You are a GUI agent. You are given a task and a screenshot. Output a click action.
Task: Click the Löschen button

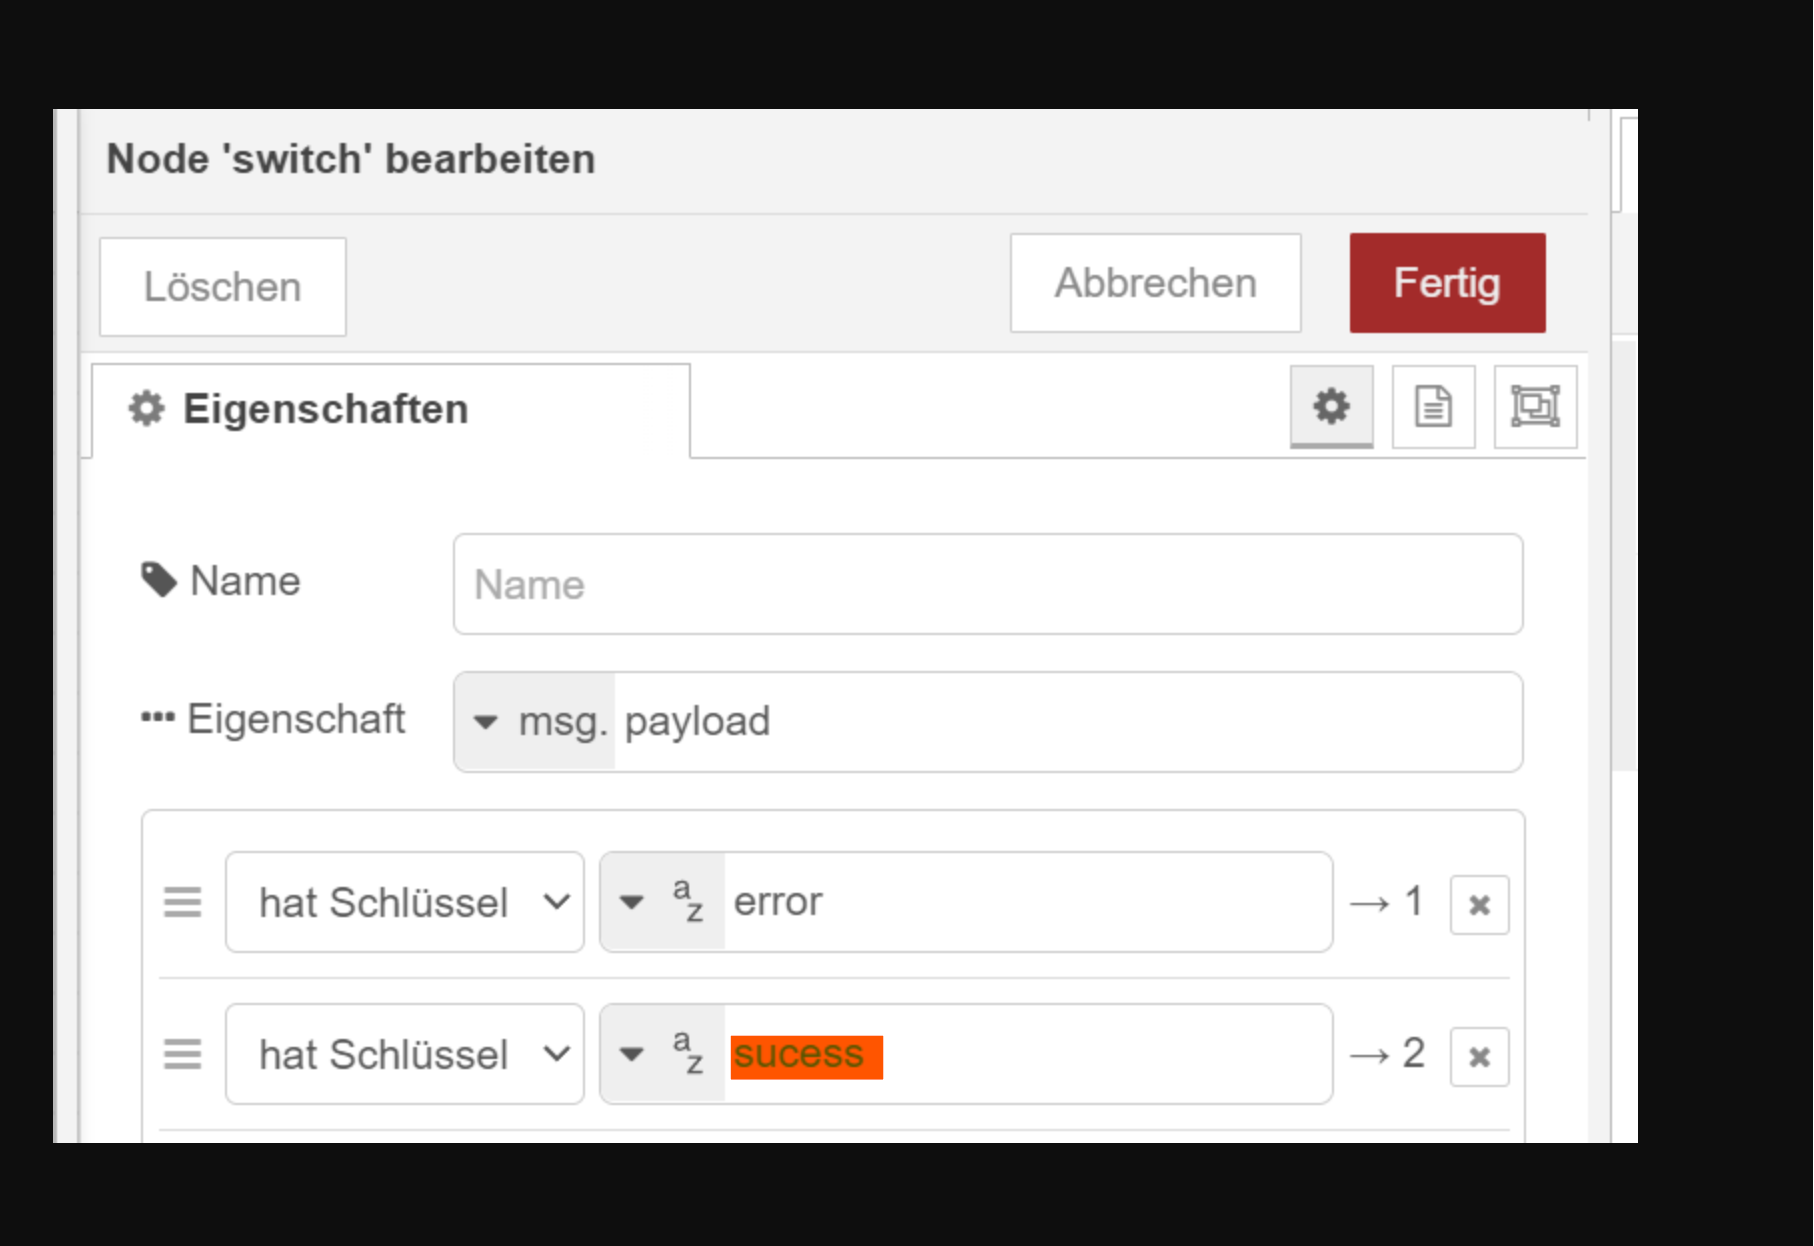click(x=223, y=287)
